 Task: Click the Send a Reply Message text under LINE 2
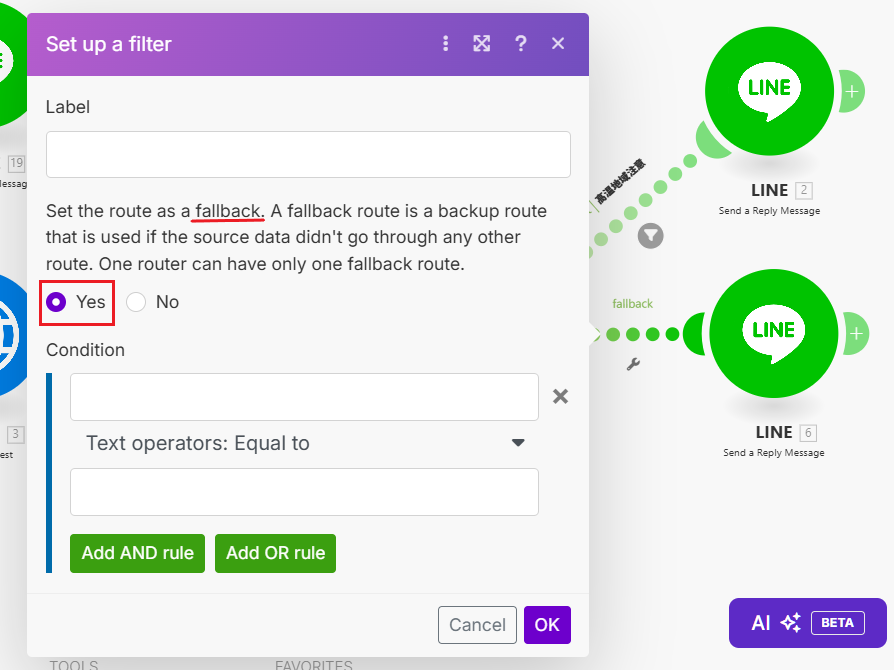[769, 210]
